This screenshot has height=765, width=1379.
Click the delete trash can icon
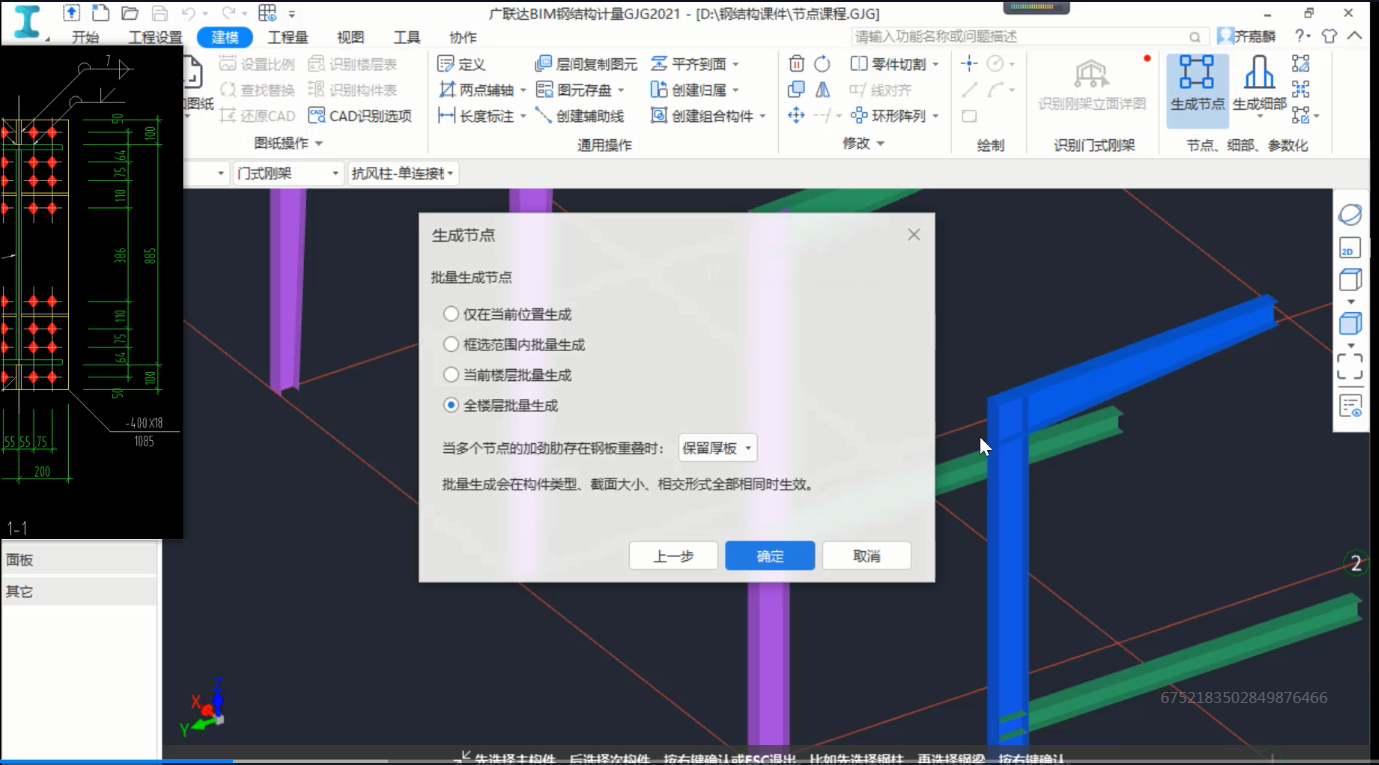coord(796,64)
